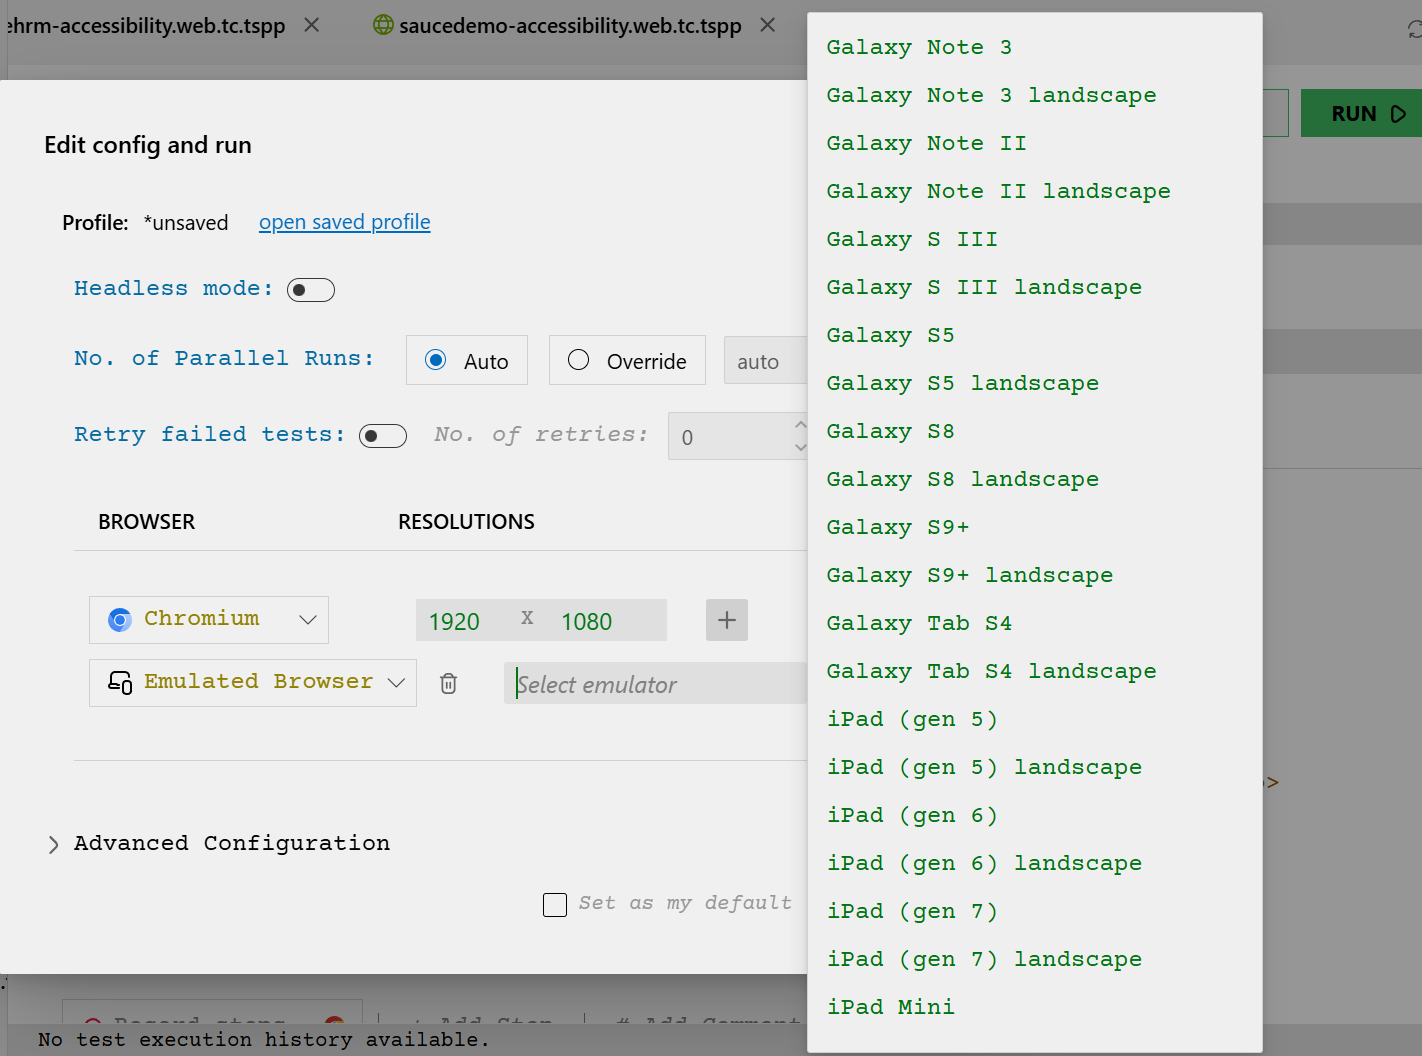The image size is (1422, 1056).
Task: Choose Galaxy S8 from the emulator list
Action: click(x=889, y=431)
